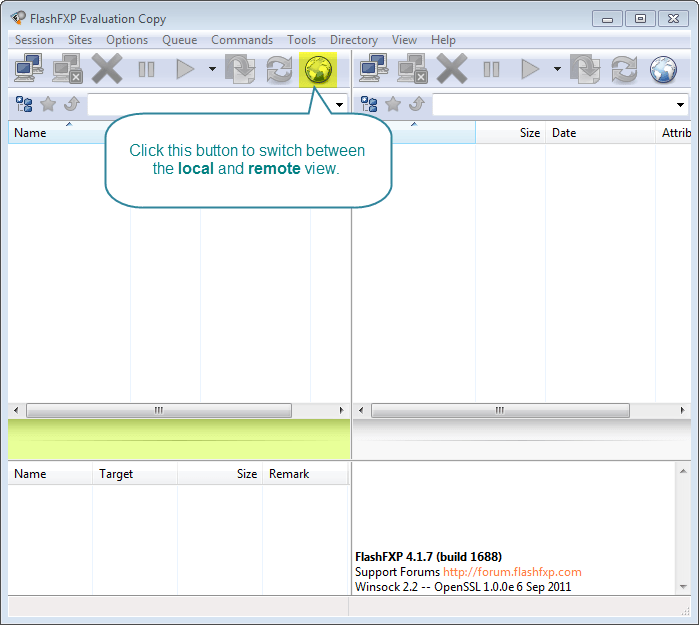
Task: Expand left pane path dropdown
Action: [339, 105]
